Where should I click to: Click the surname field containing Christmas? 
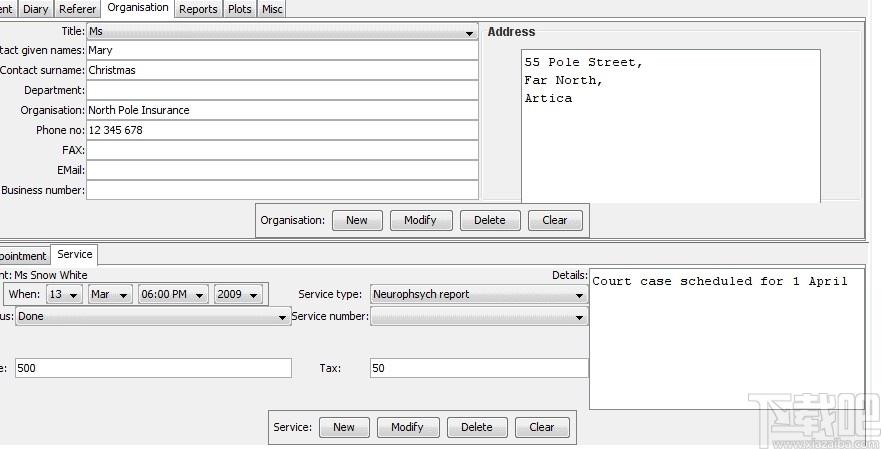[282, 70]
